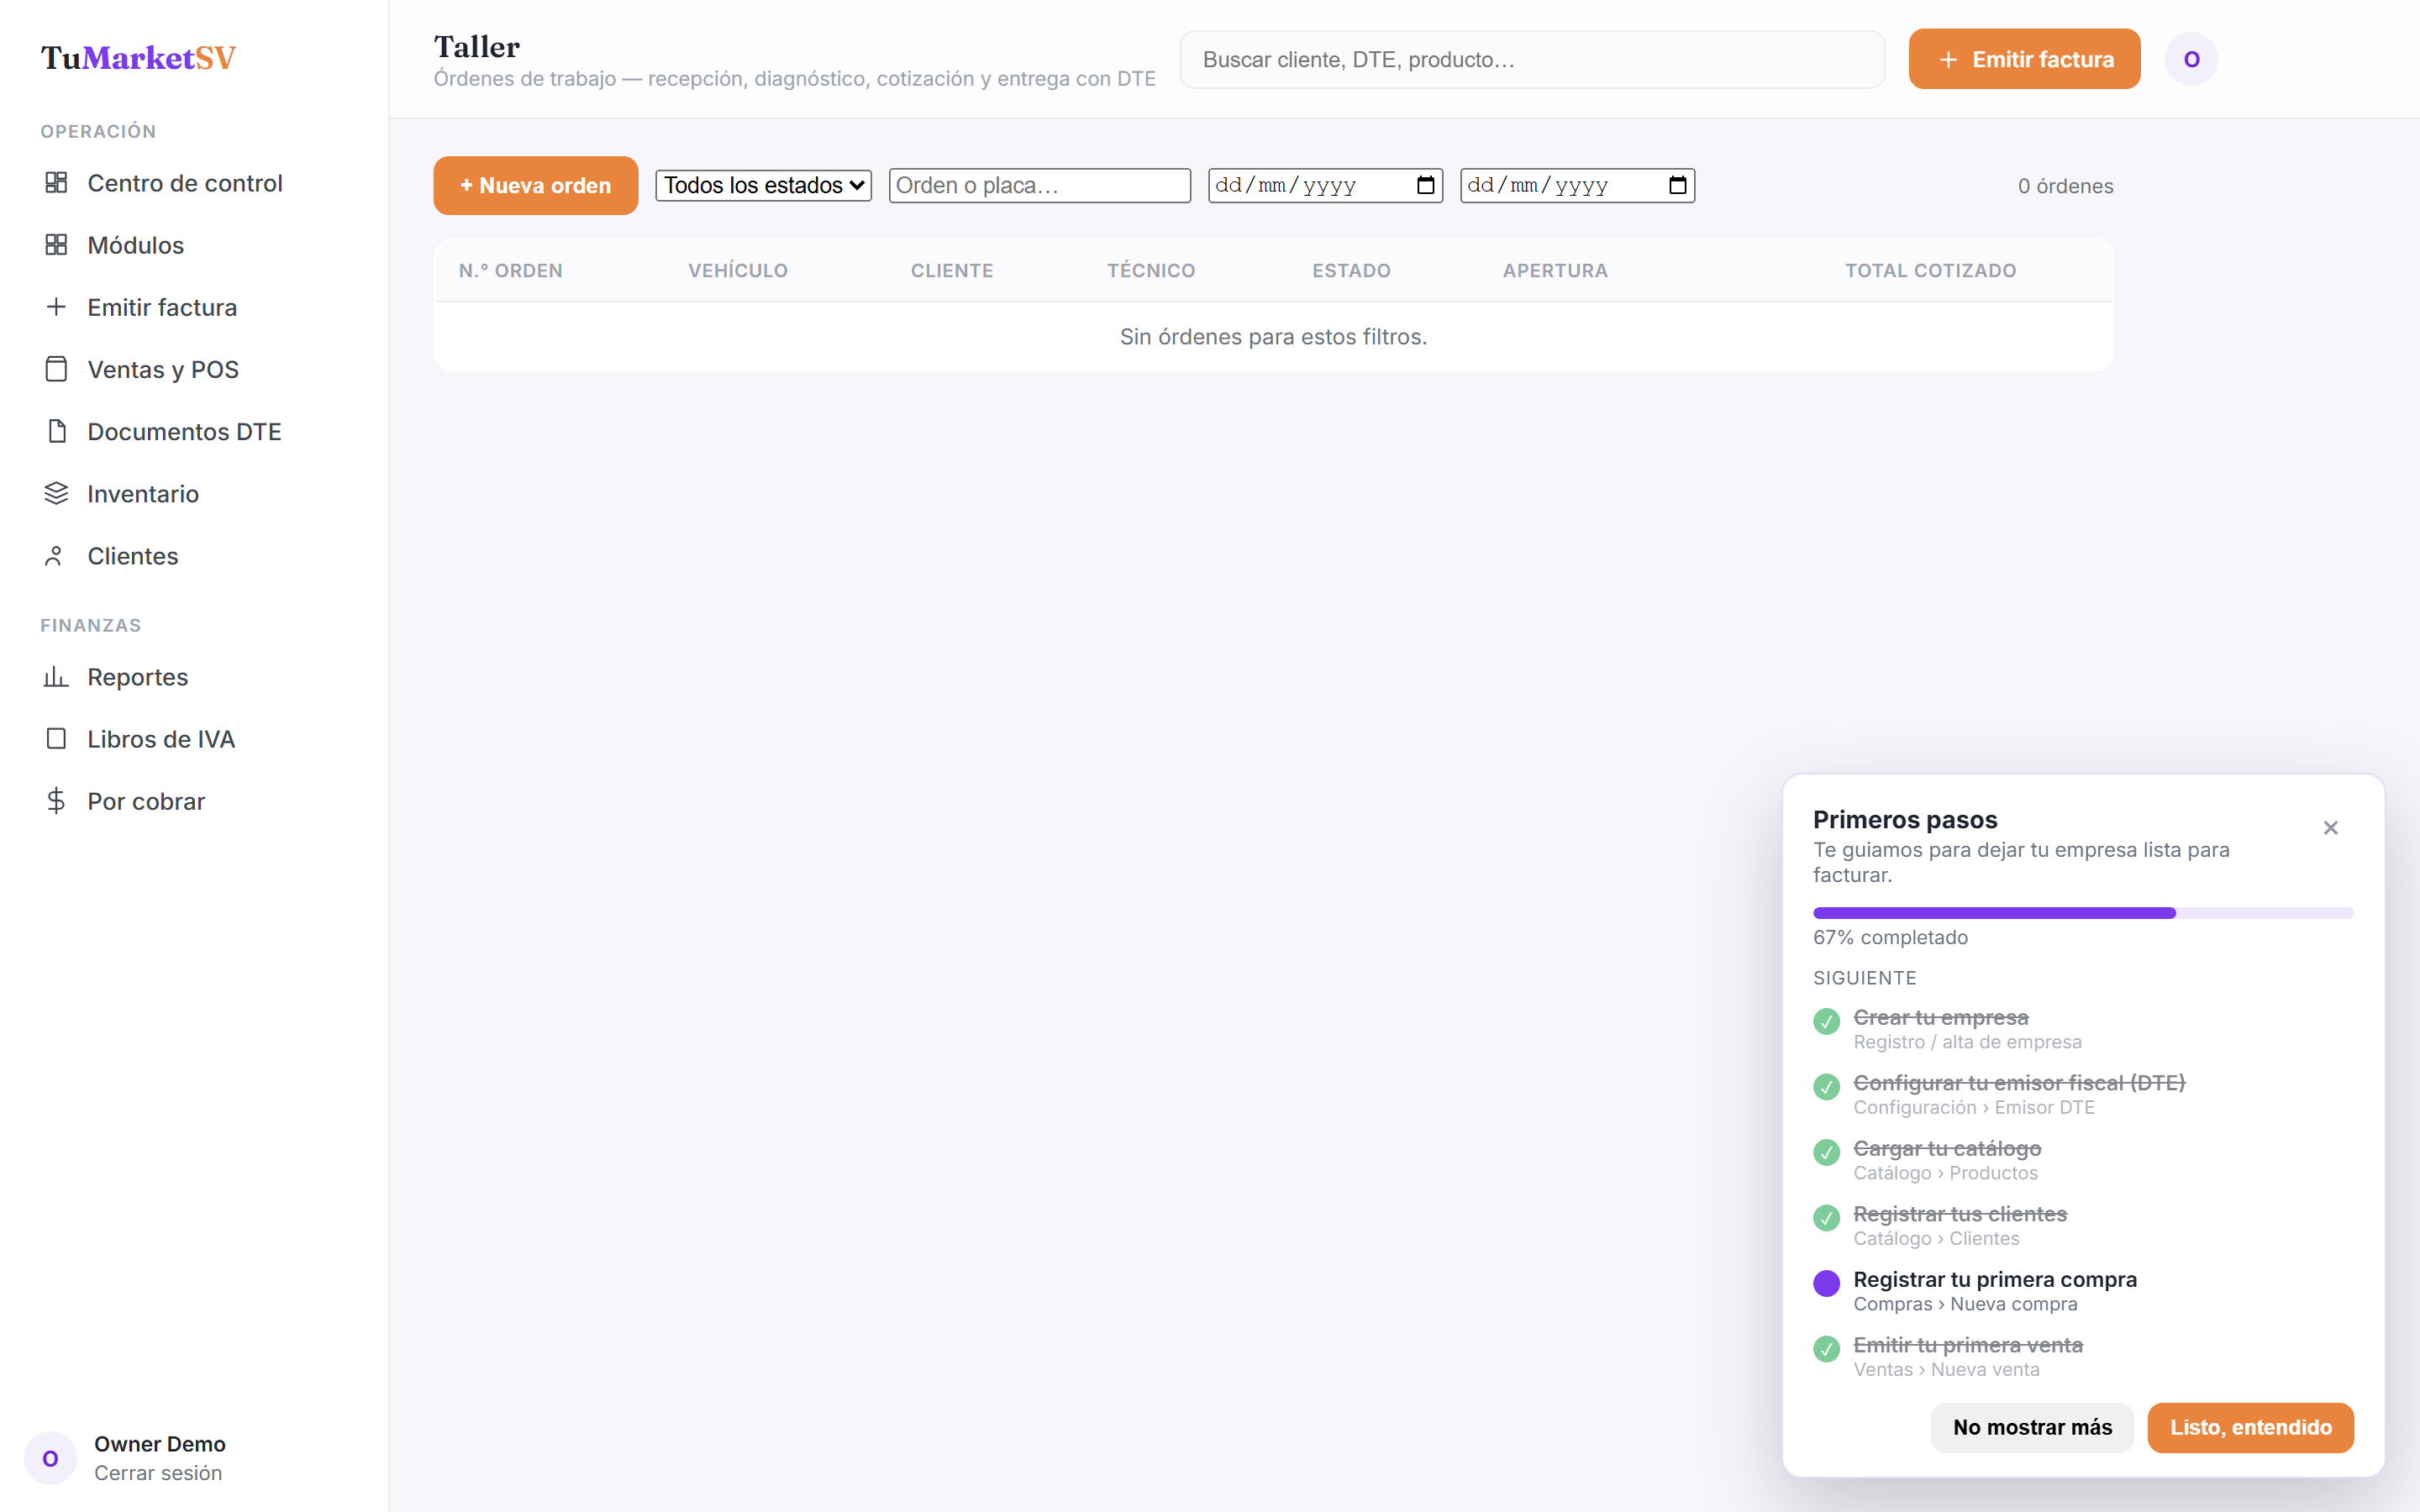Click the VEHÍCULO column header
The width and height of the screenshot is (2420, 1512).
737,270
